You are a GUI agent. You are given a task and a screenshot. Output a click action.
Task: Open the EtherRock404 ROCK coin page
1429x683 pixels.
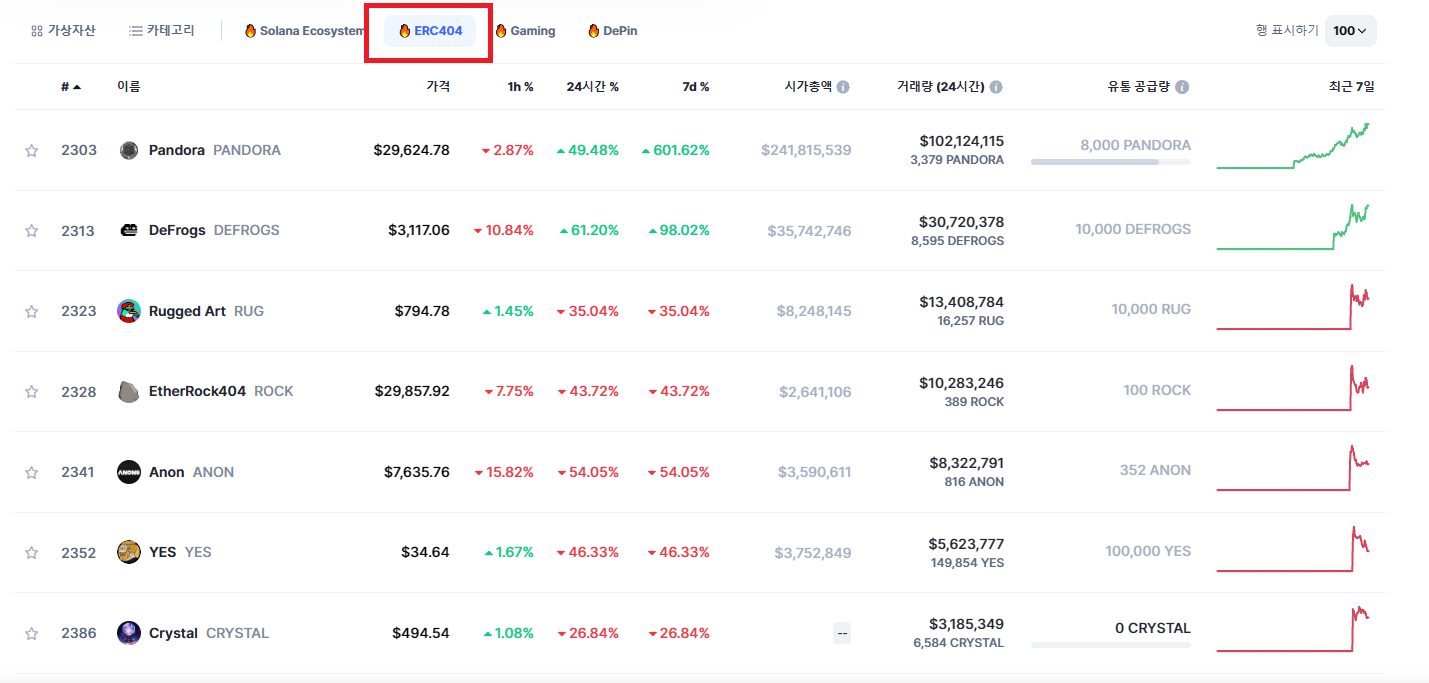221,391
